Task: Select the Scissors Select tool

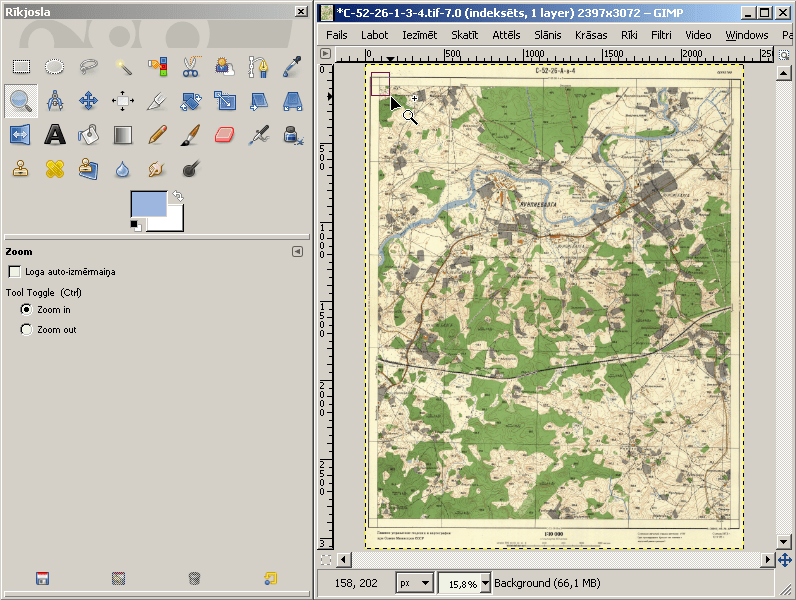Action: (190, 66)
